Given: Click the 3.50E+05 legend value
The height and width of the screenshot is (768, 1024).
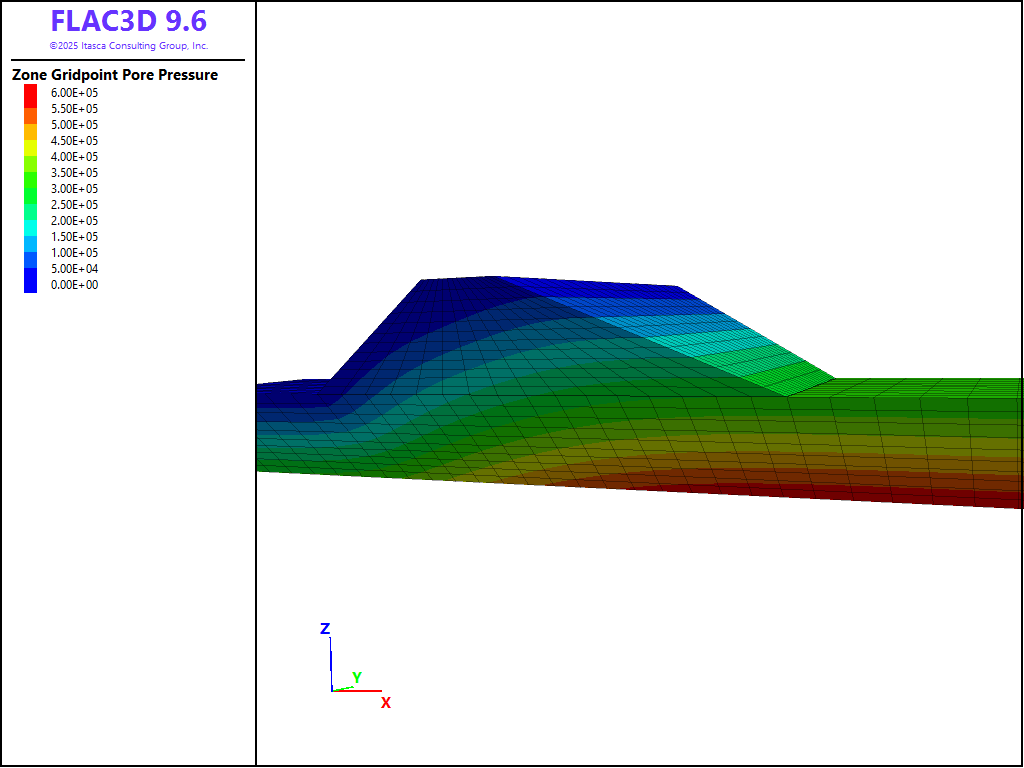Looking at the screenshot, I should click(74, 173).
